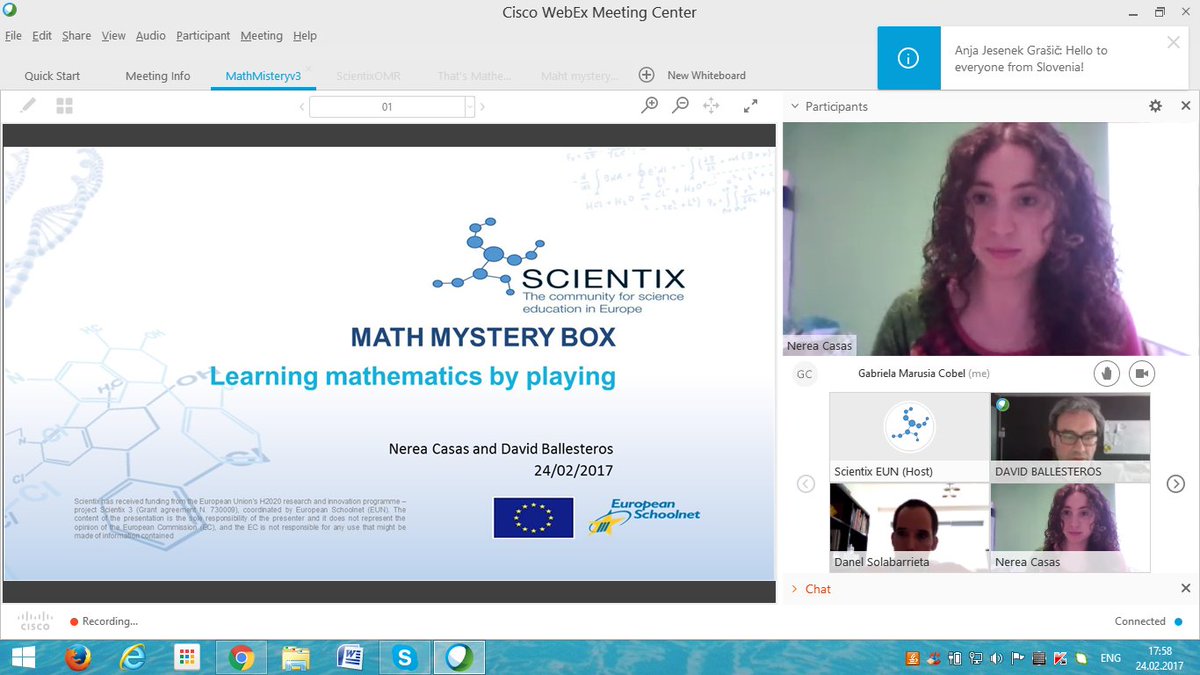Image resolution: width=1200 pixels, height=675 pixels.
Task: Click the volume icon in system tray
Action: pos(996,658)
